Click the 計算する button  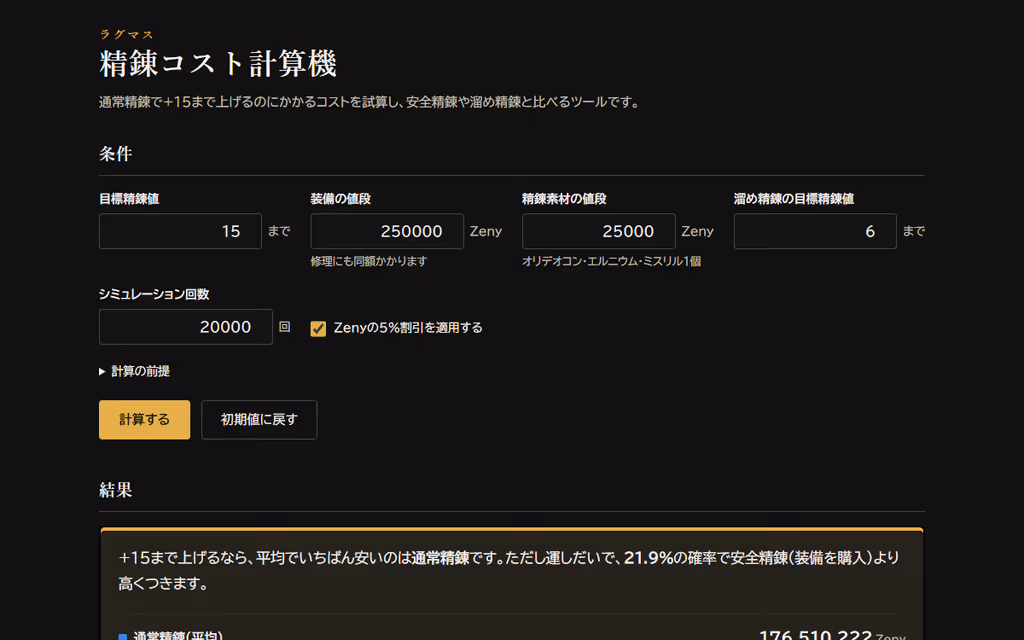click(x=144, y=420)
